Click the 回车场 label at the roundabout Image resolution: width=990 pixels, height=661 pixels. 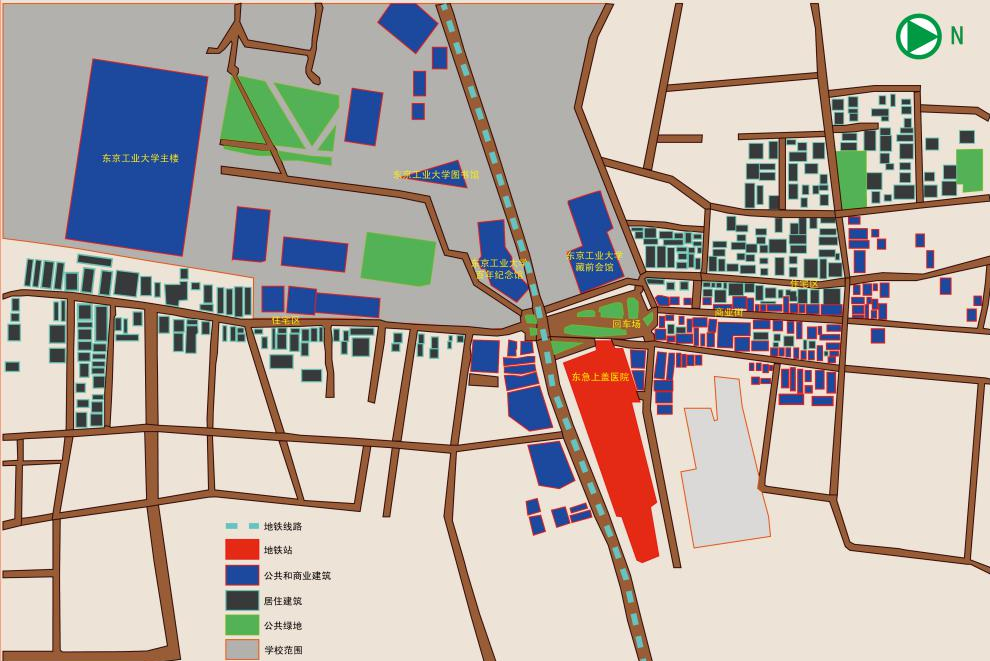pyautogui.click(x=626, y=323)
